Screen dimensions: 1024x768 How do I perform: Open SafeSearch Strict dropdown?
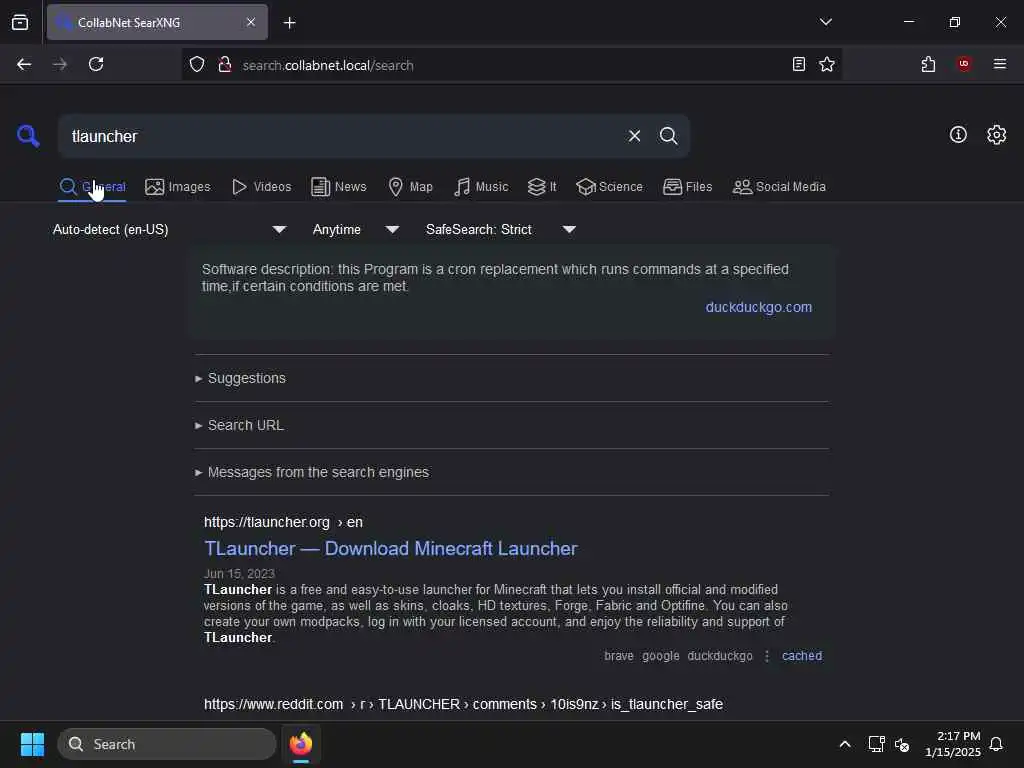pyautogui.click(x=501, y=229)
